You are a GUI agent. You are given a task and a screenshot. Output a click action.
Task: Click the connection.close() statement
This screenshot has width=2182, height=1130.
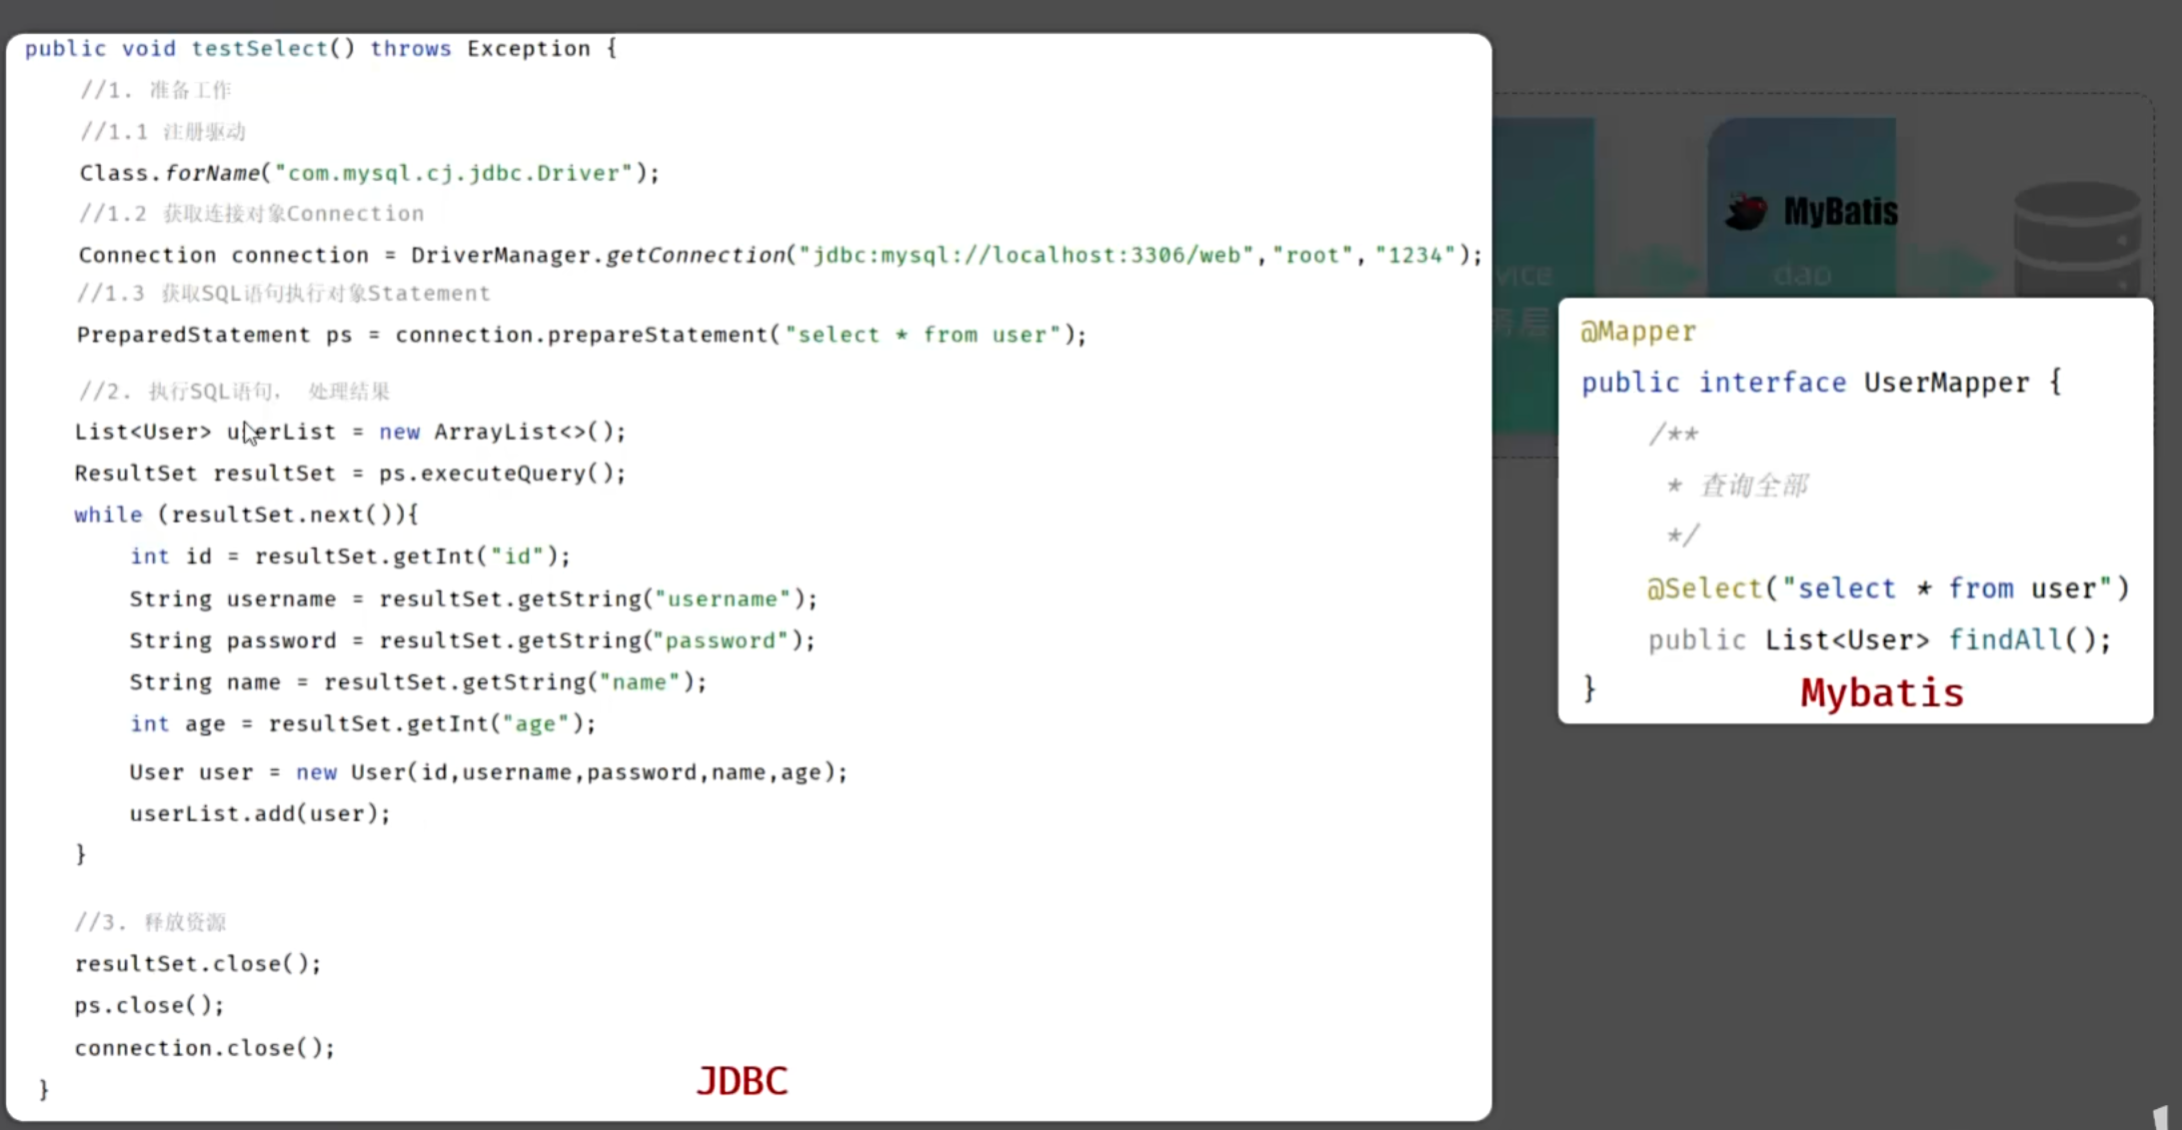[x=204, y=1048]
